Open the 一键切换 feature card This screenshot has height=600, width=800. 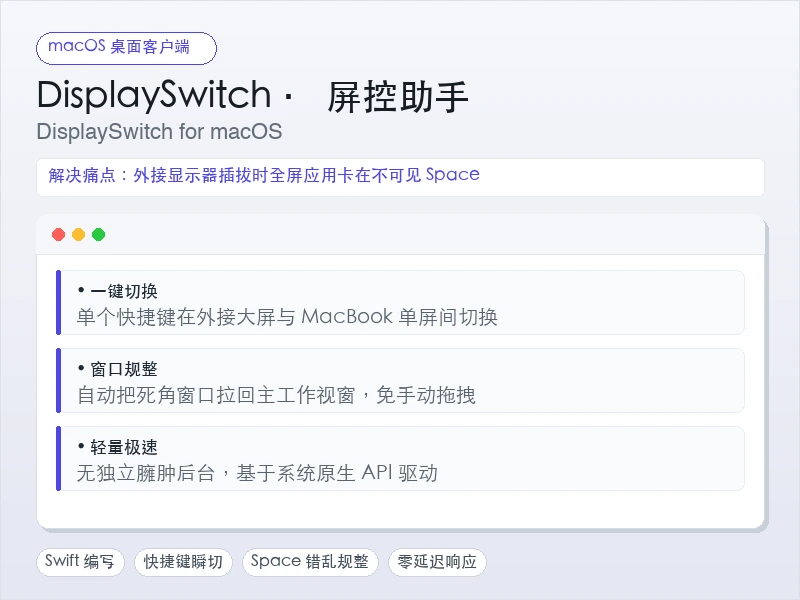point(400,303)
